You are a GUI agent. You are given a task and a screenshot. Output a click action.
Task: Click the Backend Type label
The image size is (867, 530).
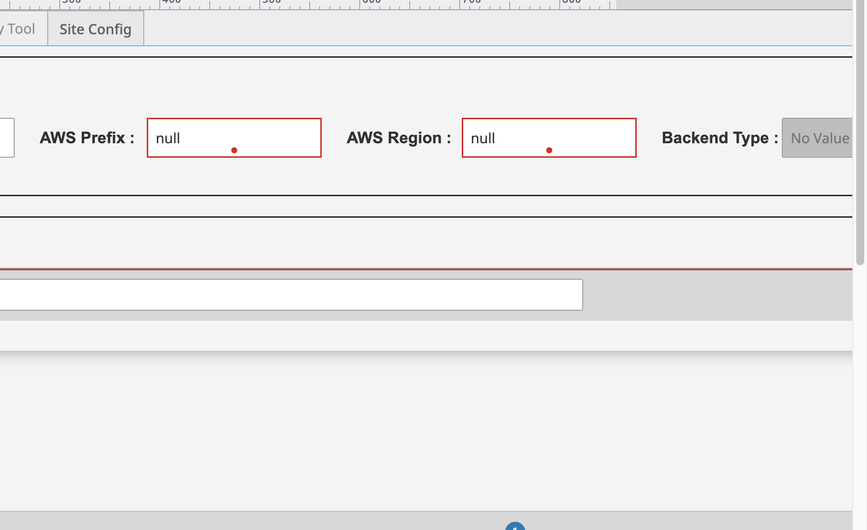click(x=719, y=138)
